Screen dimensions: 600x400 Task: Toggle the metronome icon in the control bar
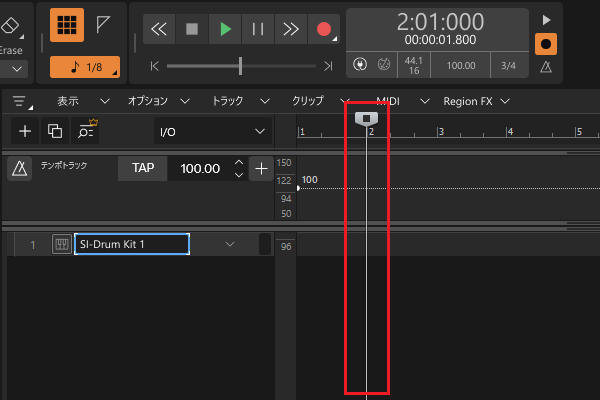[x=546, y=67]
